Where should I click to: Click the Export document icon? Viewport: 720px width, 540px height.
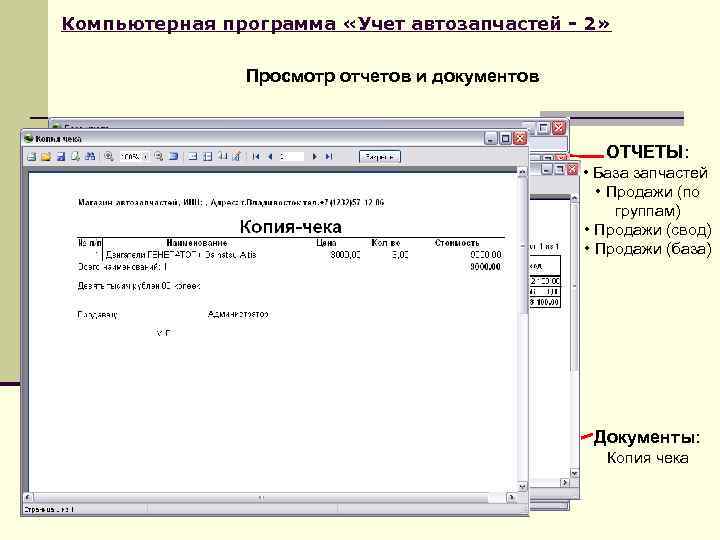pyautogui.click(x=75, y=157)
